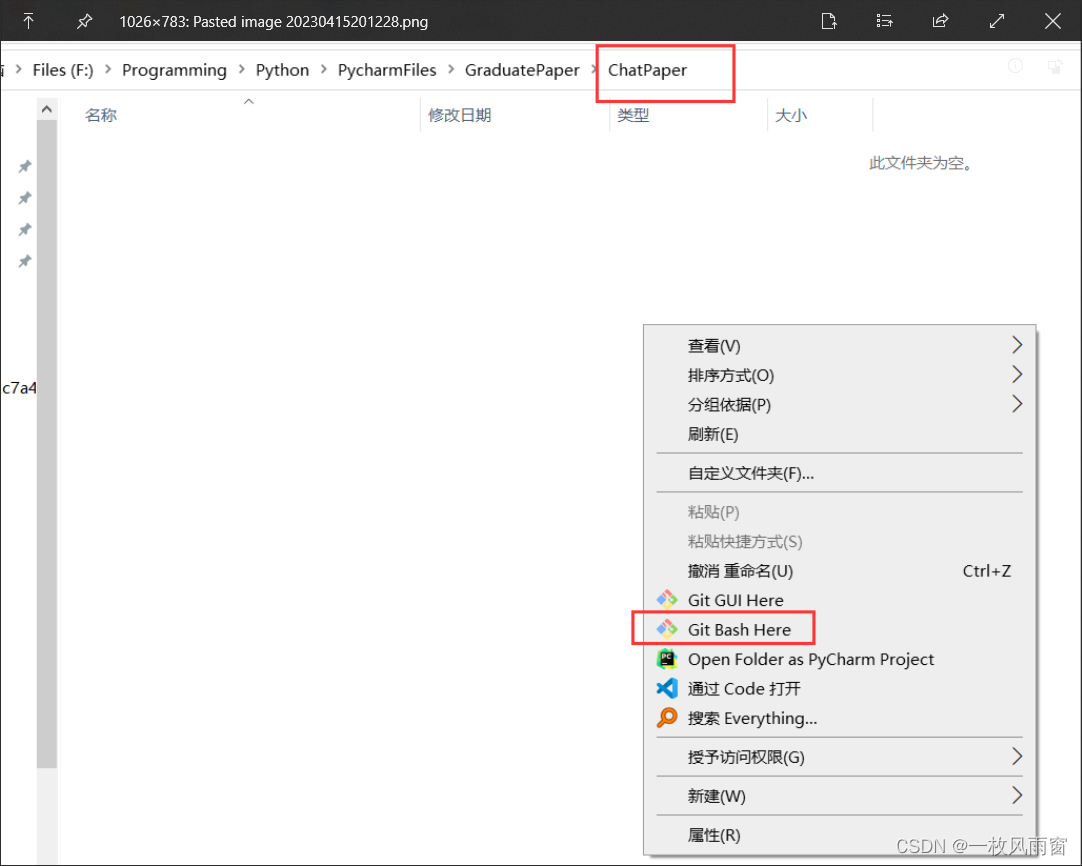The image size is (1082, 866).
Task: Click the vertical scrollbar on the left
Action: (46, 450)
